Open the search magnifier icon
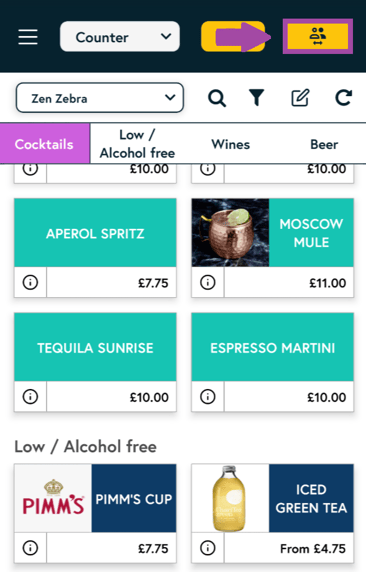The height and width of the screenshot is (572, 366). (x=217, y=98)
